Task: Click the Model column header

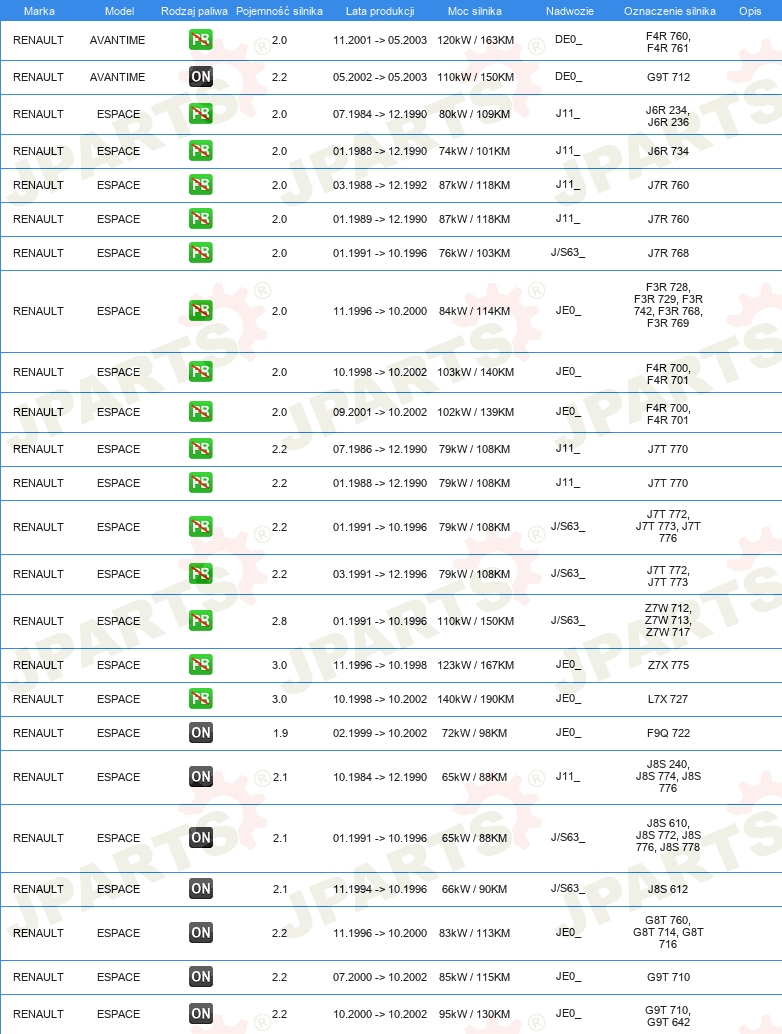Action: pyautogui.click(x=119, y=11)
